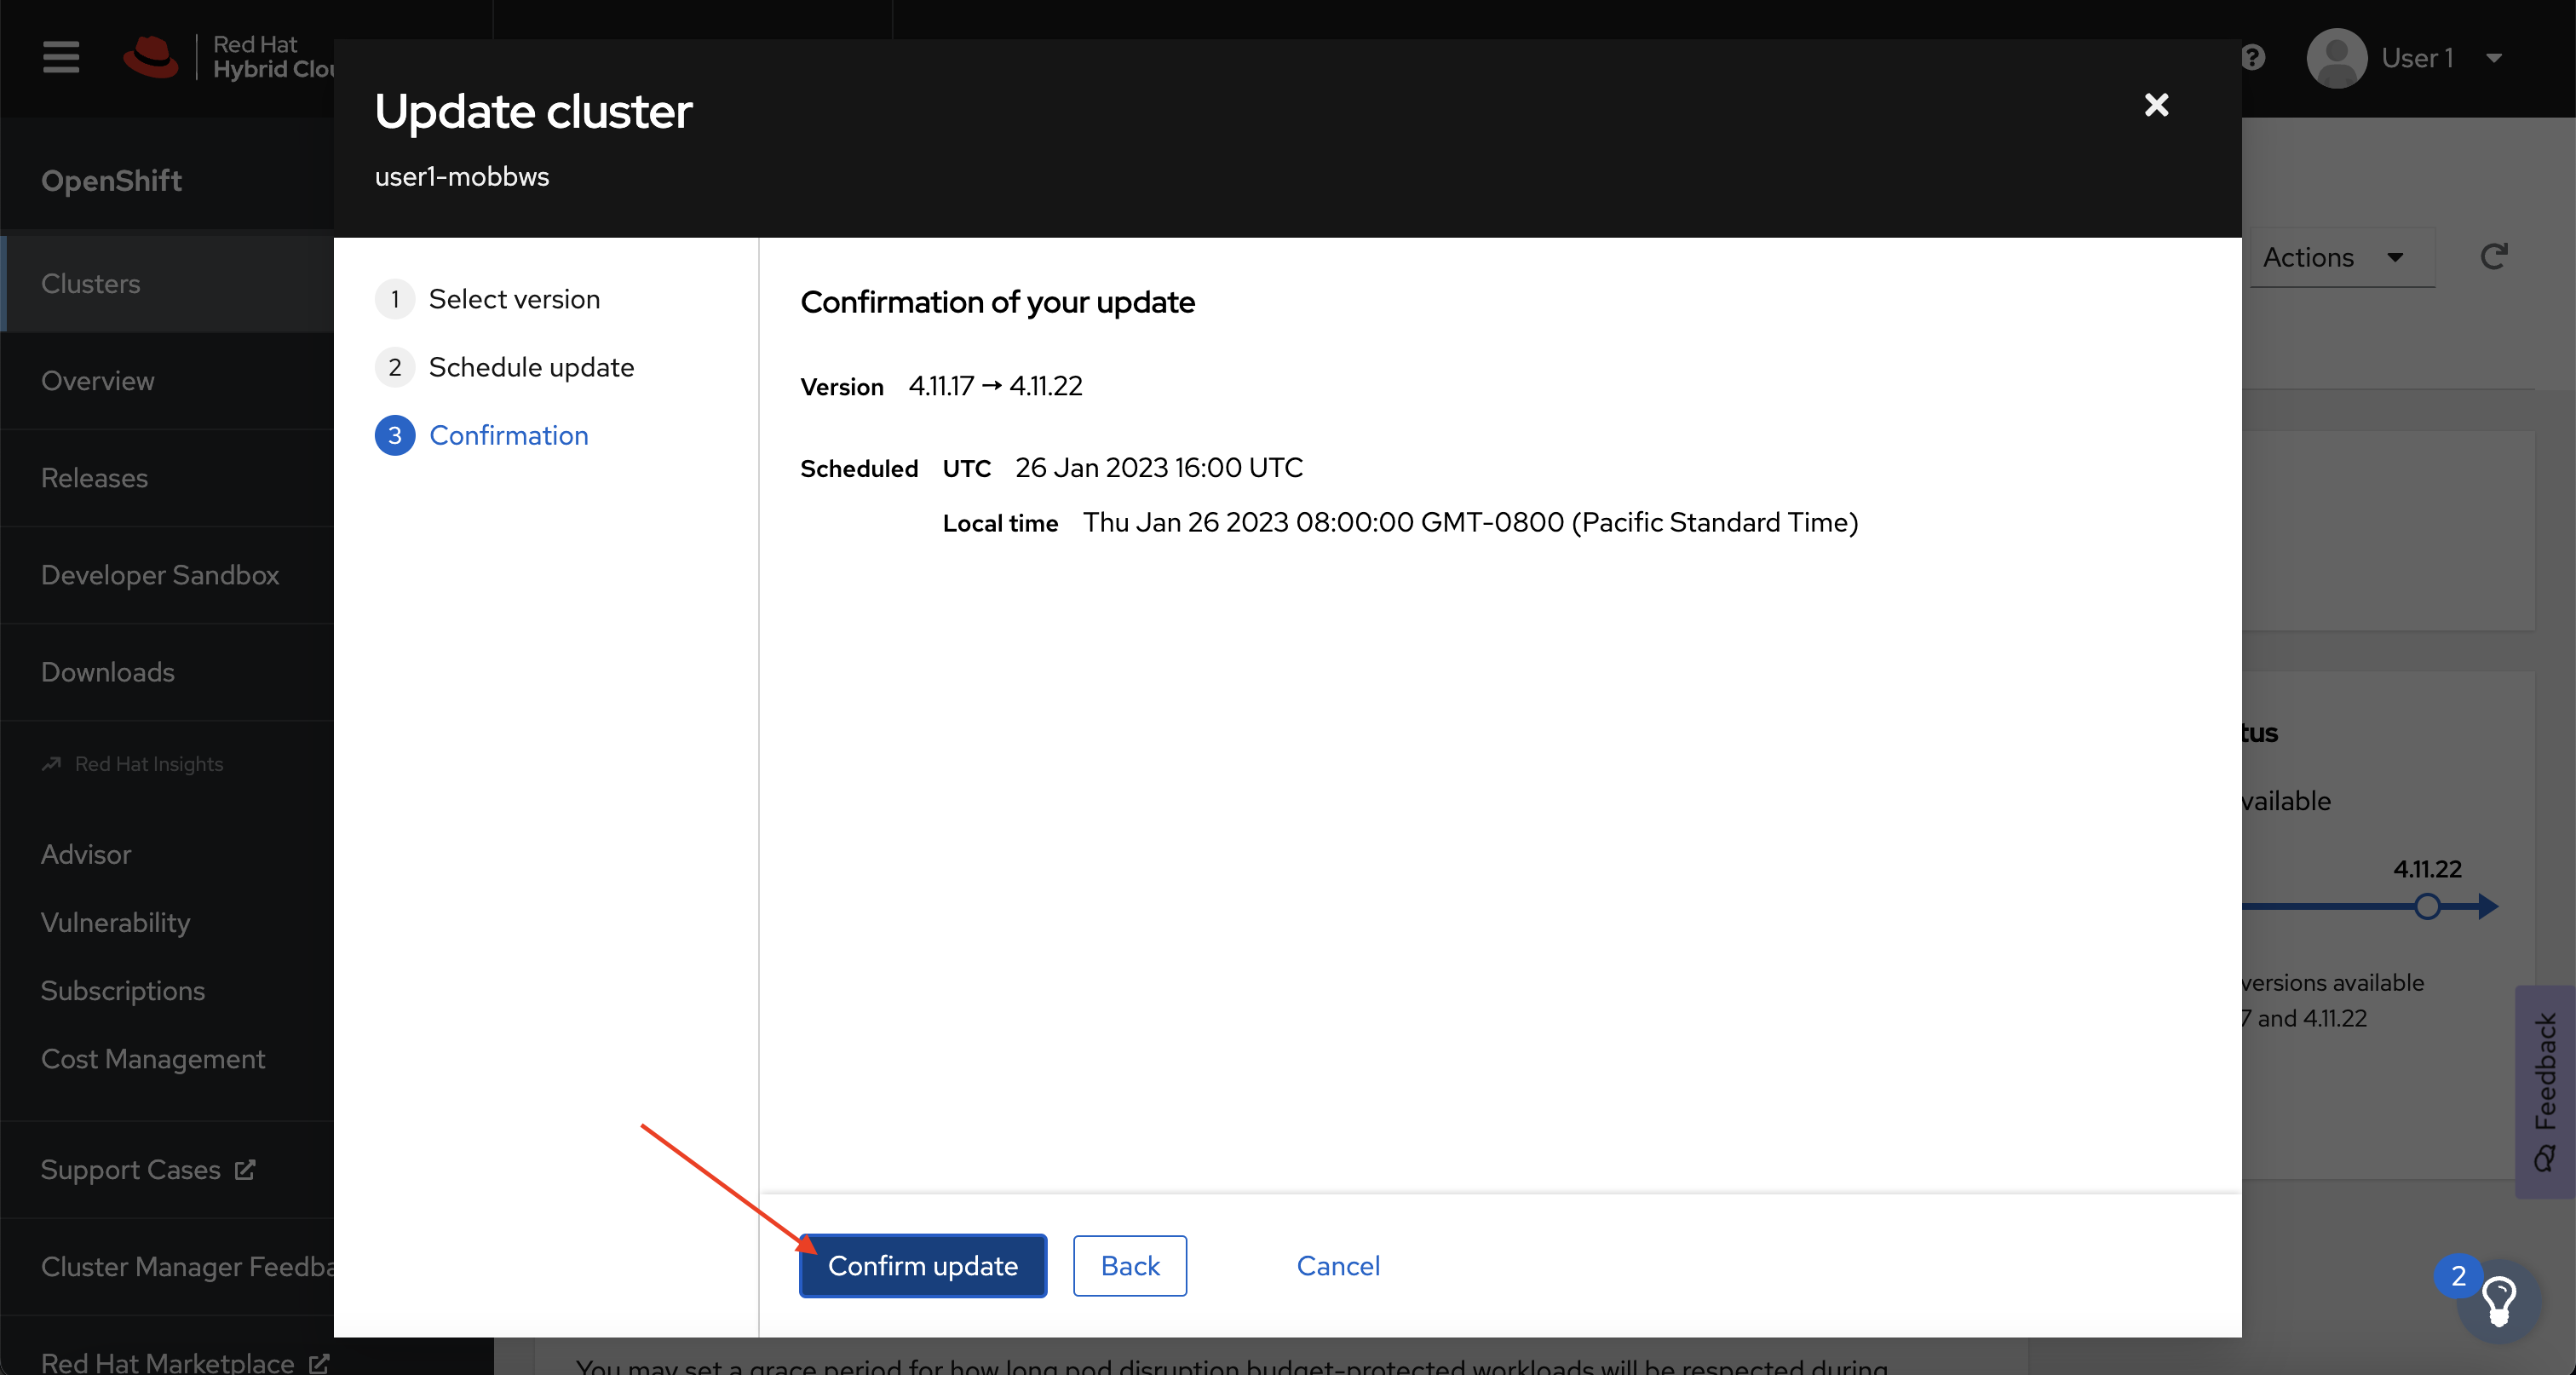The width and height of the screenshot is (2576, 1375).
Task: Expand the Actions dropdown menu
Action: pyautogui.click(x=2336, y=257)
